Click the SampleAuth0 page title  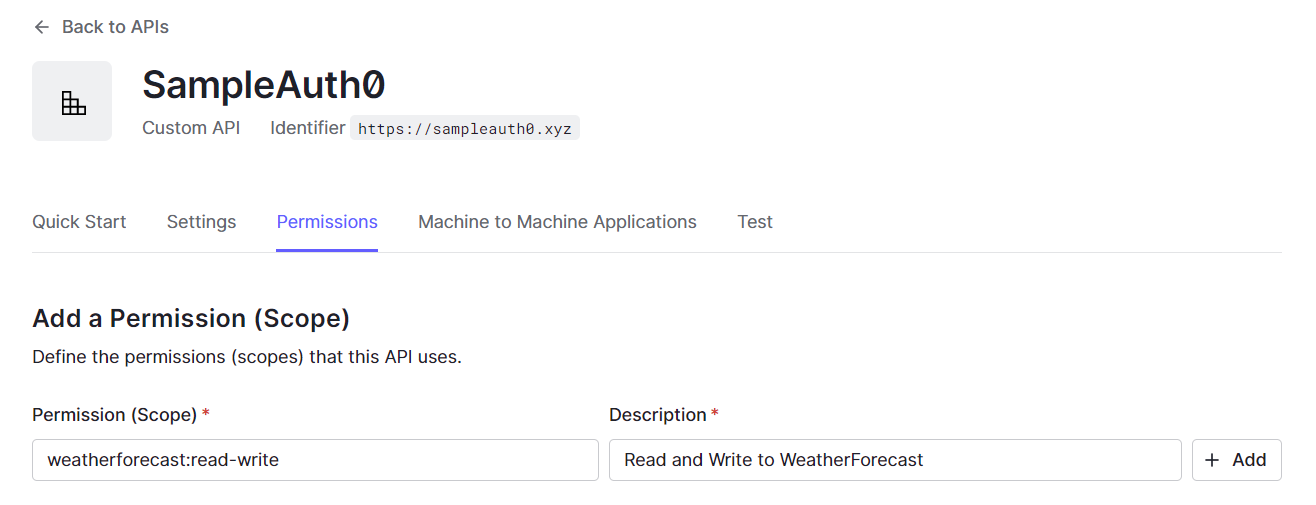tap(264, 85)
